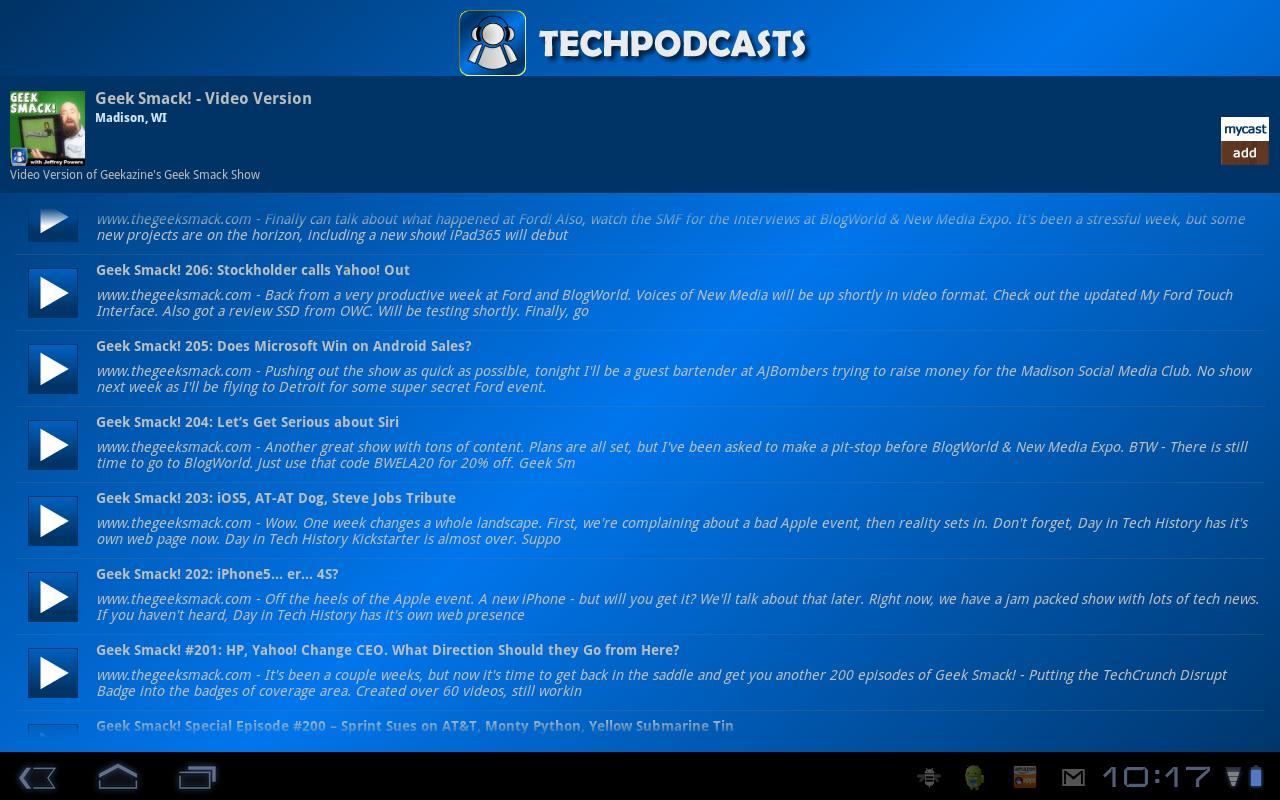Tap the Wi-Fi signal status icon
The width and height of the screenshot is (1280, 800).
coord(1233,777)
